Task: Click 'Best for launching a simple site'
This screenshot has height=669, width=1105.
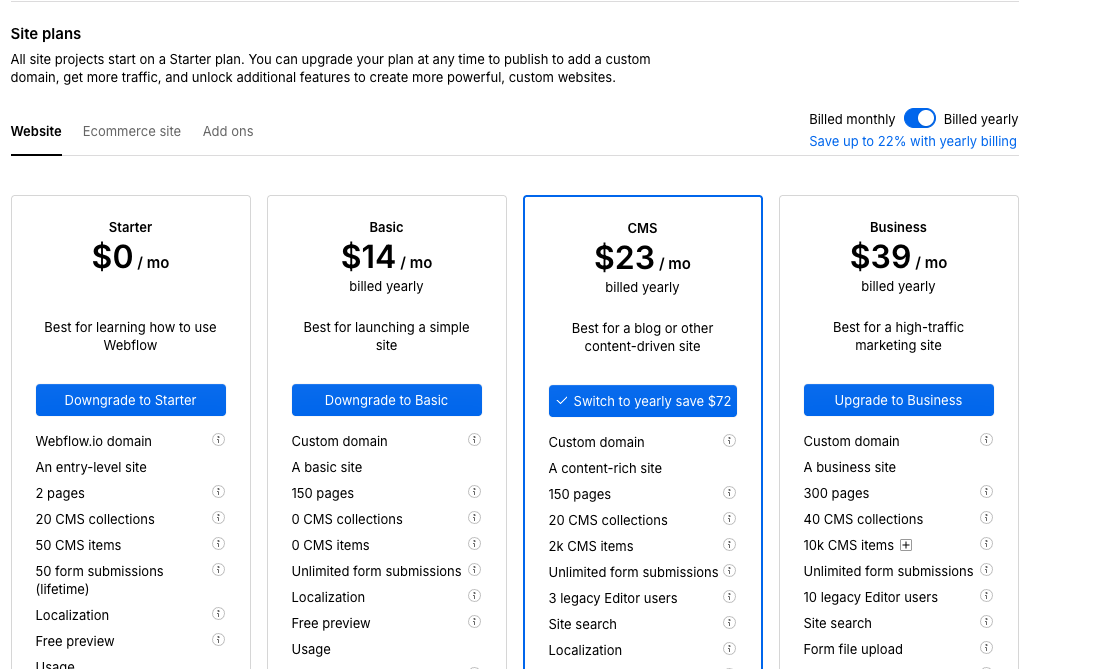Action: click(x=386, y=336)
